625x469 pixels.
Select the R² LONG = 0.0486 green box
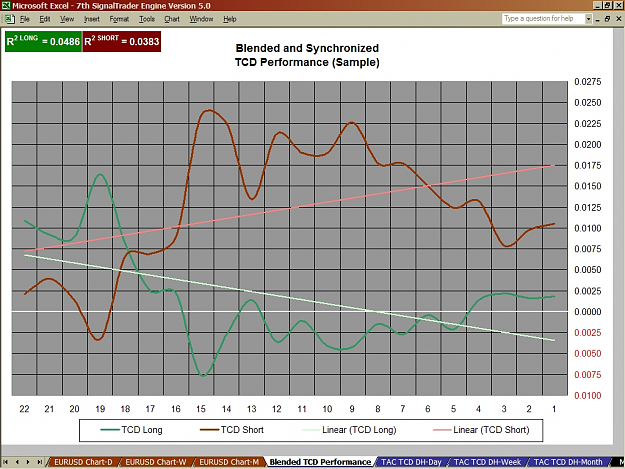[x=43, y=41]
